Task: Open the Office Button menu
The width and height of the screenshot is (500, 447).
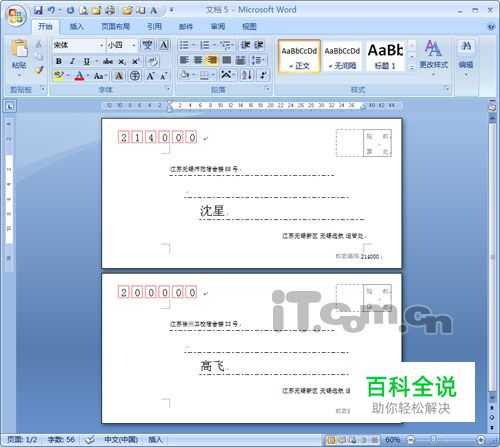Action: pos(15,15)
